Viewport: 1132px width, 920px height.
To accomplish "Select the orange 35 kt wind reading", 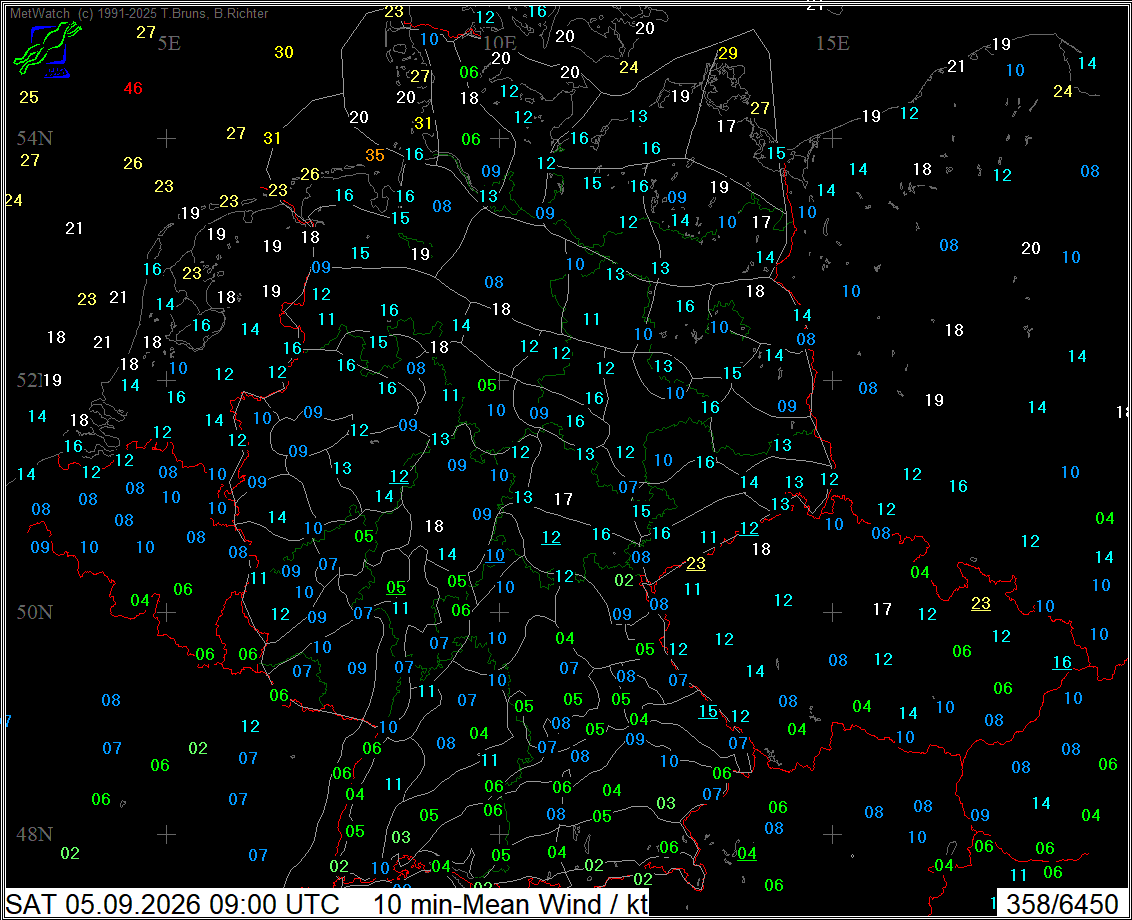I will (375, 155).
